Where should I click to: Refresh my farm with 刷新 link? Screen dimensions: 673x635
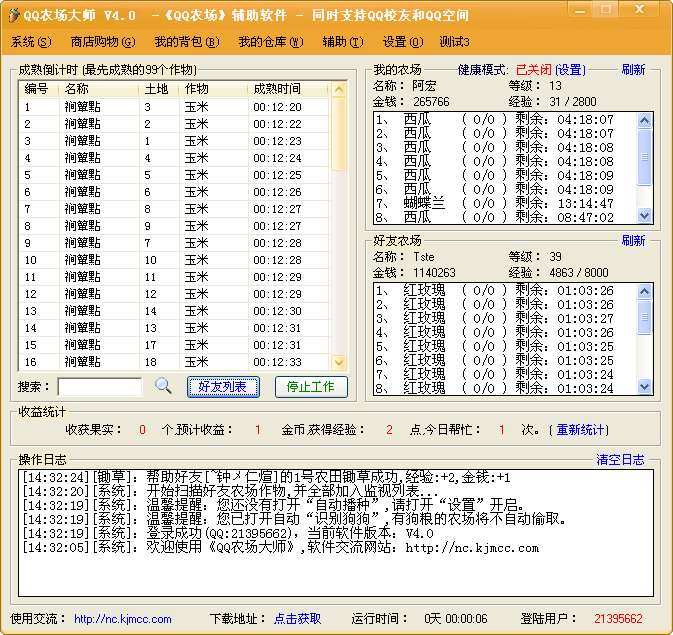pos(633,70)
